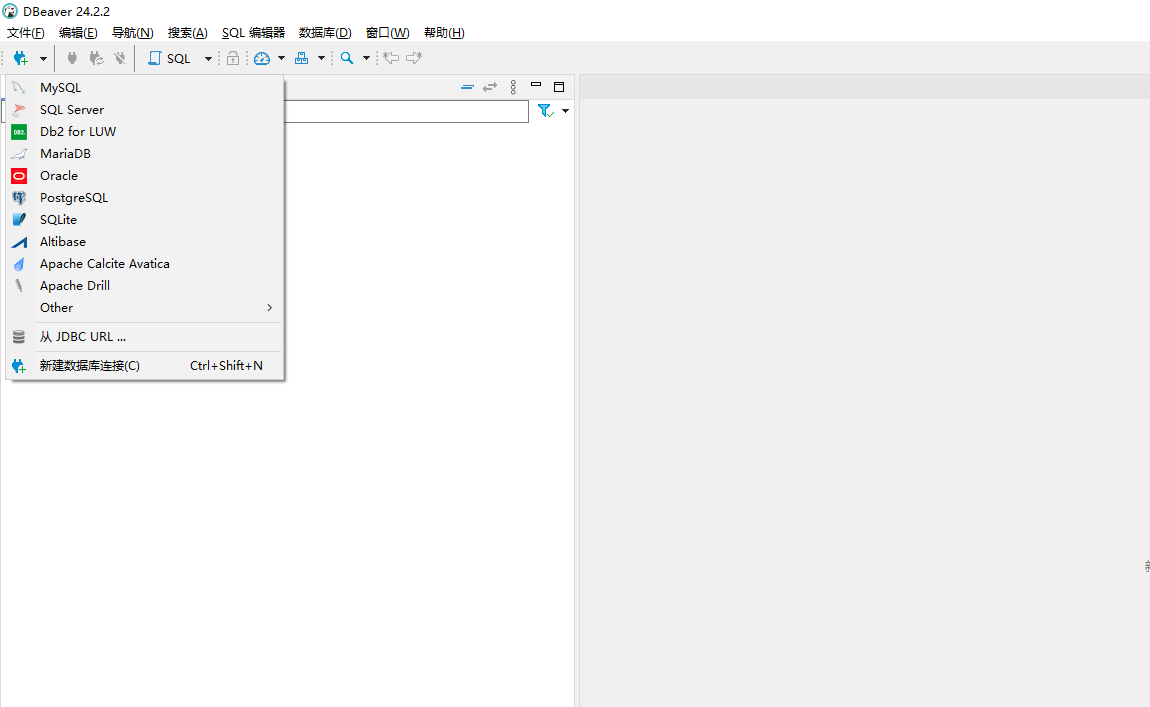The width and height of the screenshot is (1150, 707).
Task: Open the new connection dropdown arrow
Action: coord(43,57)
